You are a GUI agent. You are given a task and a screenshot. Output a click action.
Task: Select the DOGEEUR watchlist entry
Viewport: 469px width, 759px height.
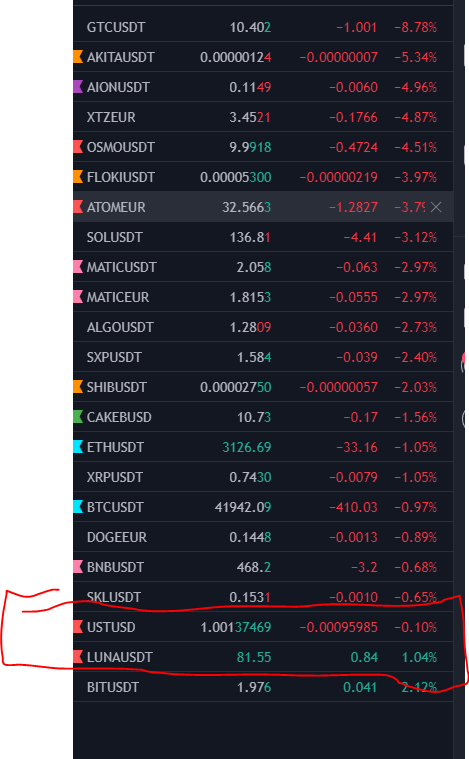263,537
